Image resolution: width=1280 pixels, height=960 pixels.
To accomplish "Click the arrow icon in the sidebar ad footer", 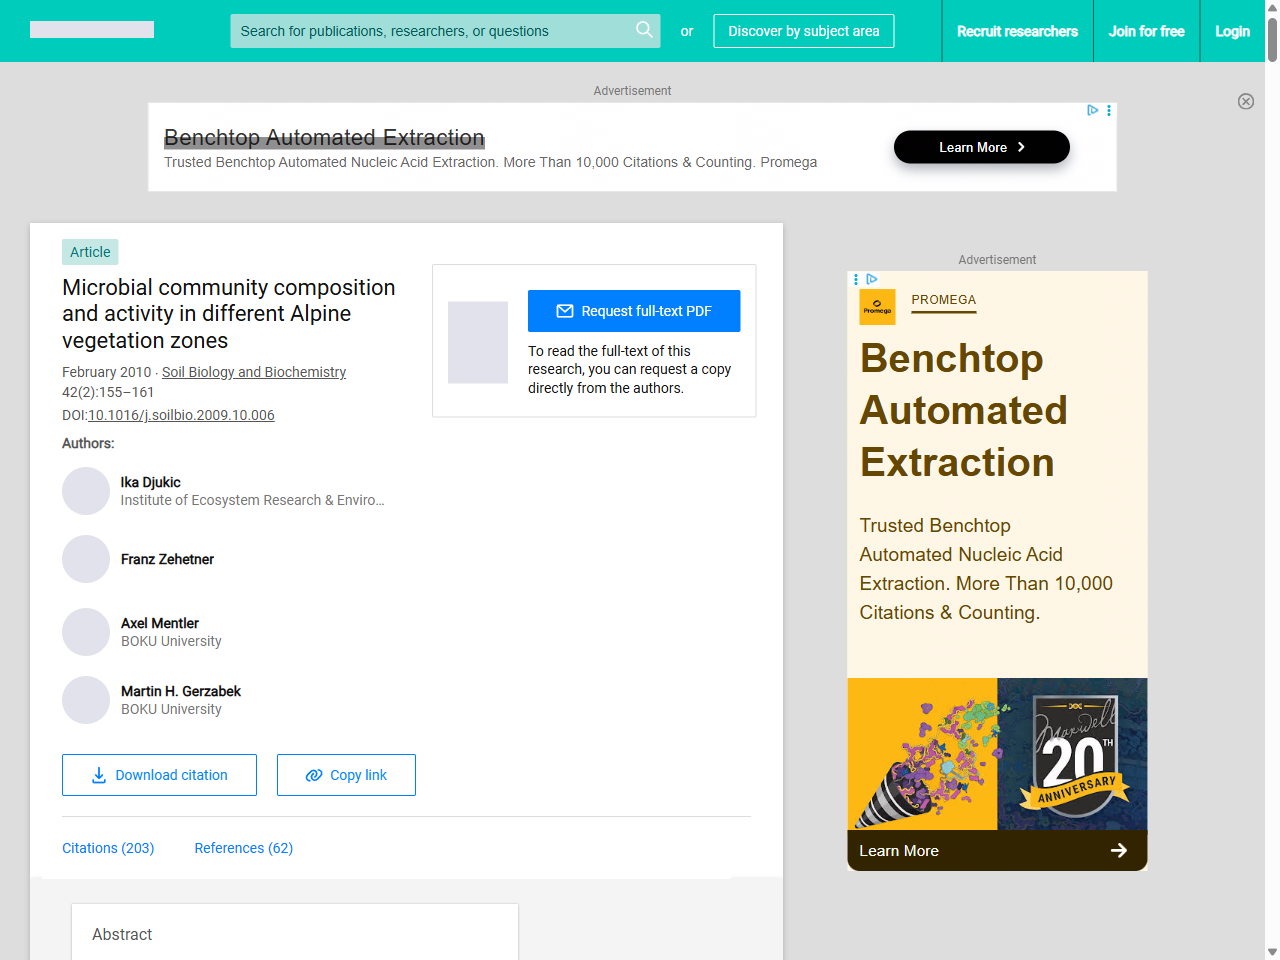I will click(1119, 850).
